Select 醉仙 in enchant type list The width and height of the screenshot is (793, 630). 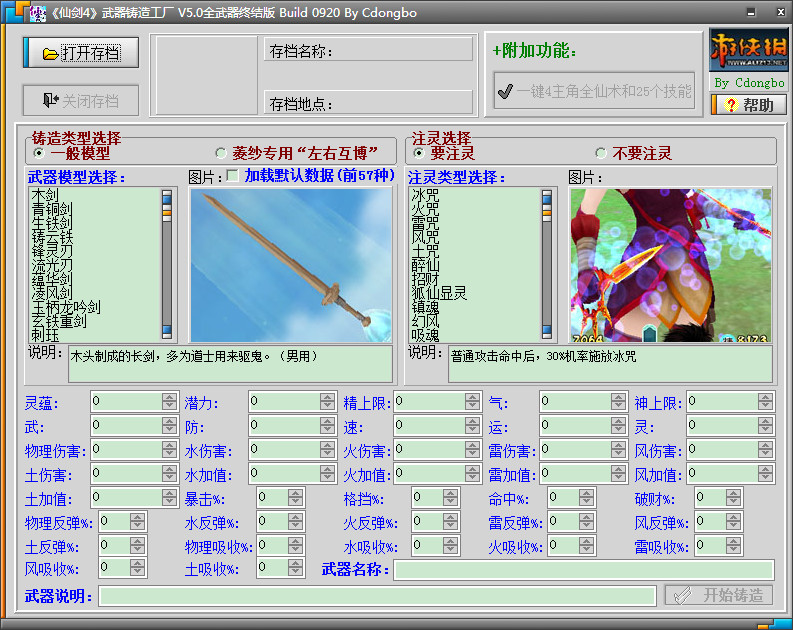(425, 265)
